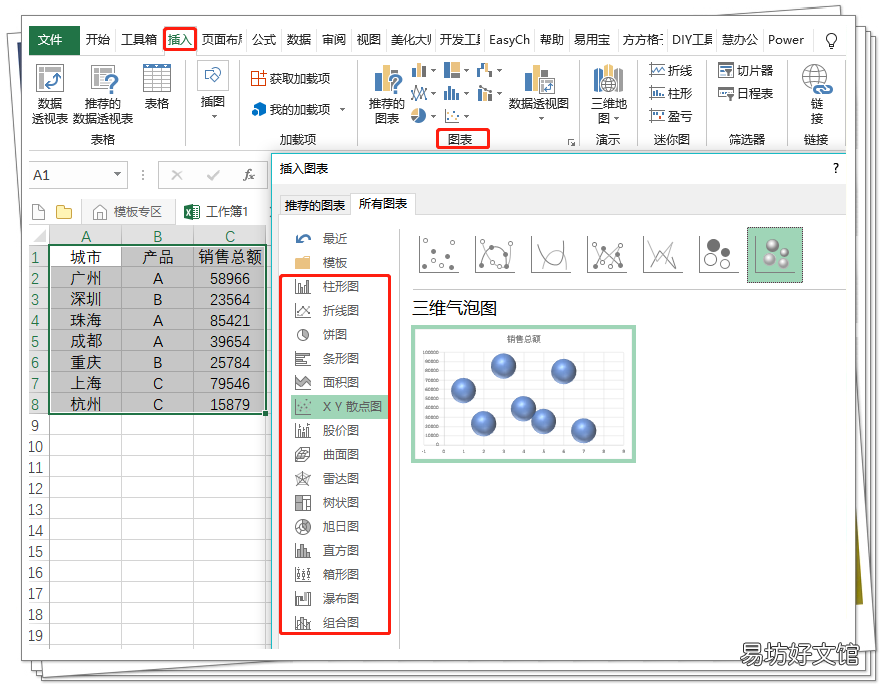The height and width of the screenshot is (686, 887).
Task: Open My Add-ins (我的加载项) dropdown arrow
Action: pyautogui.click(x=342, y=109)
